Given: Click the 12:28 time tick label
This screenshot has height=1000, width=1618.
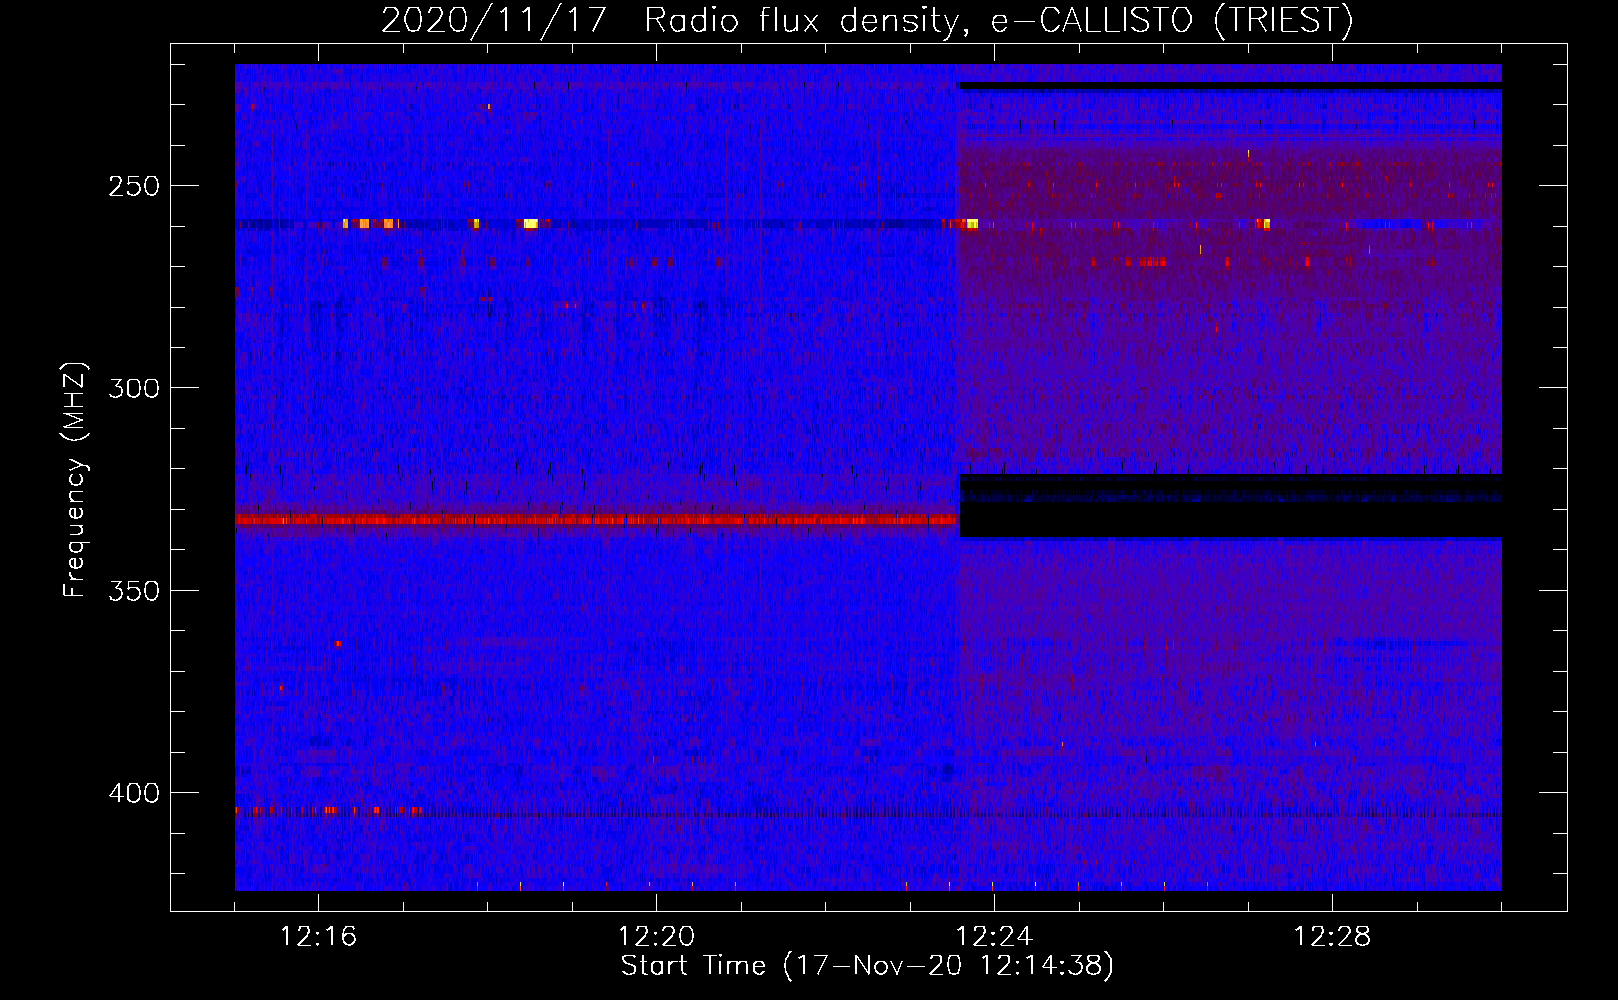Looking at the screenshot, I should 1332,937.
